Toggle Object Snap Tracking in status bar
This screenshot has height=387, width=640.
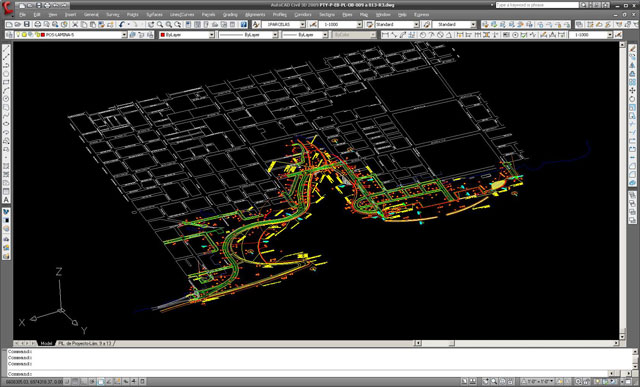click(x=109, y=381)
